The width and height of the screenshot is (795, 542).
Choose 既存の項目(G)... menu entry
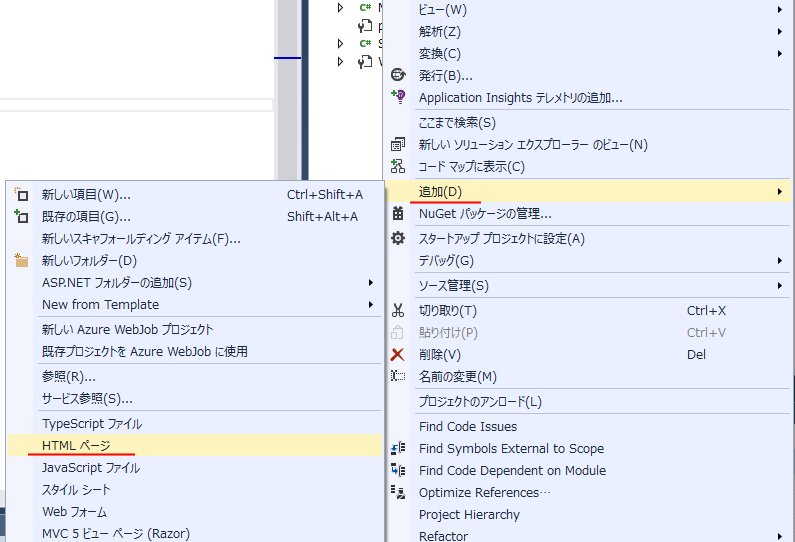click(x=195, y=216)
